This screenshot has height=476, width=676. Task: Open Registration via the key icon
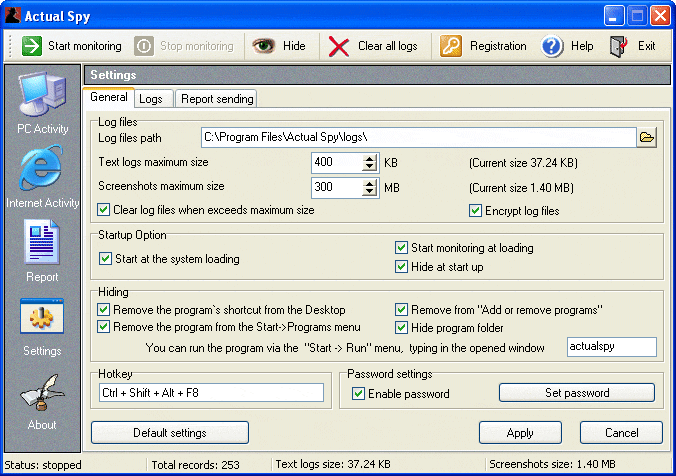pyautogui.click(x=451, y=46)
